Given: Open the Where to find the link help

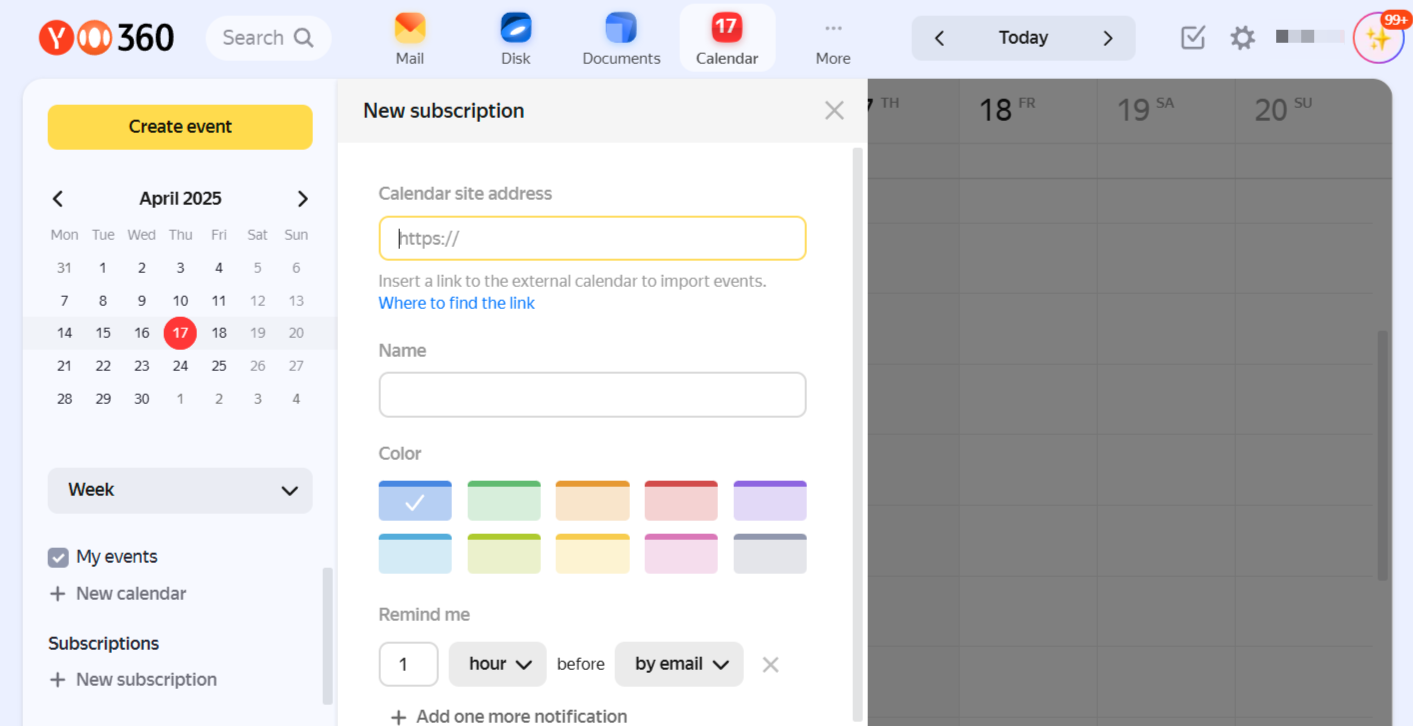Looking at the screenshot, I should [456, 303].
